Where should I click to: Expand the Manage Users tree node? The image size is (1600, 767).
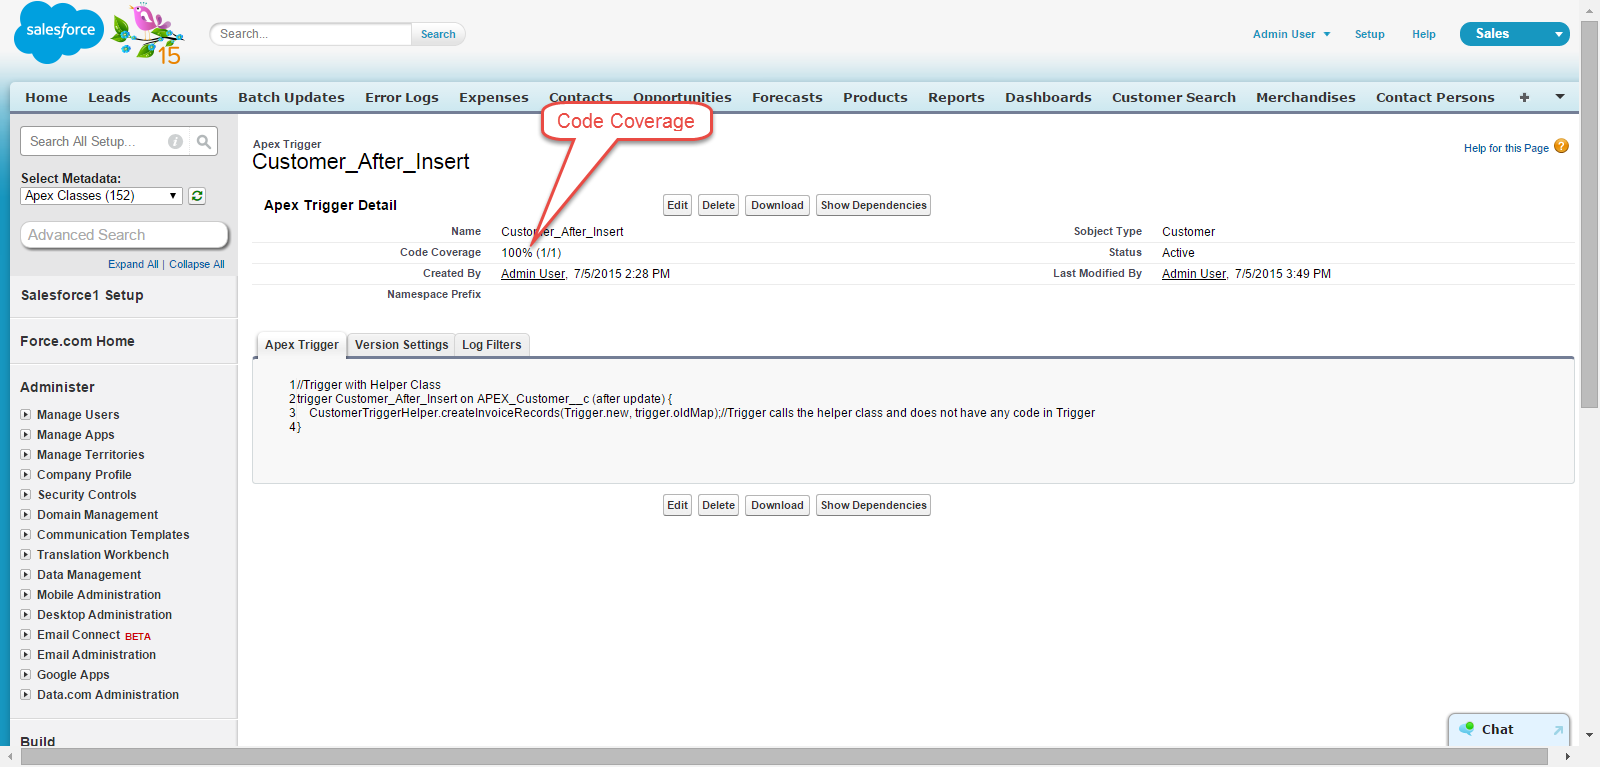tap(26, 415)
